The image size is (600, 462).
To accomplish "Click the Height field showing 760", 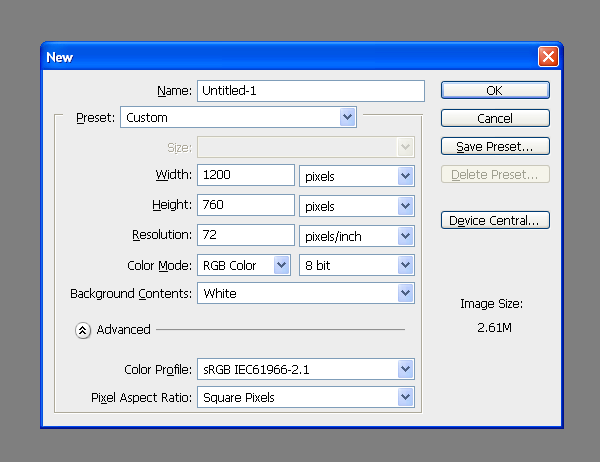I will 246,205.
